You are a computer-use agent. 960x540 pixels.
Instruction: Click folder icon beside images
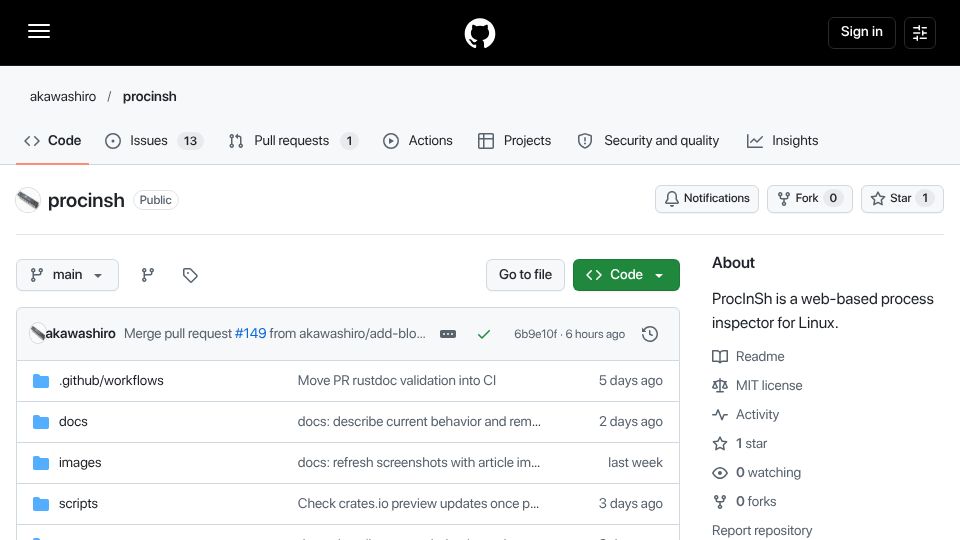click(41, 463)
